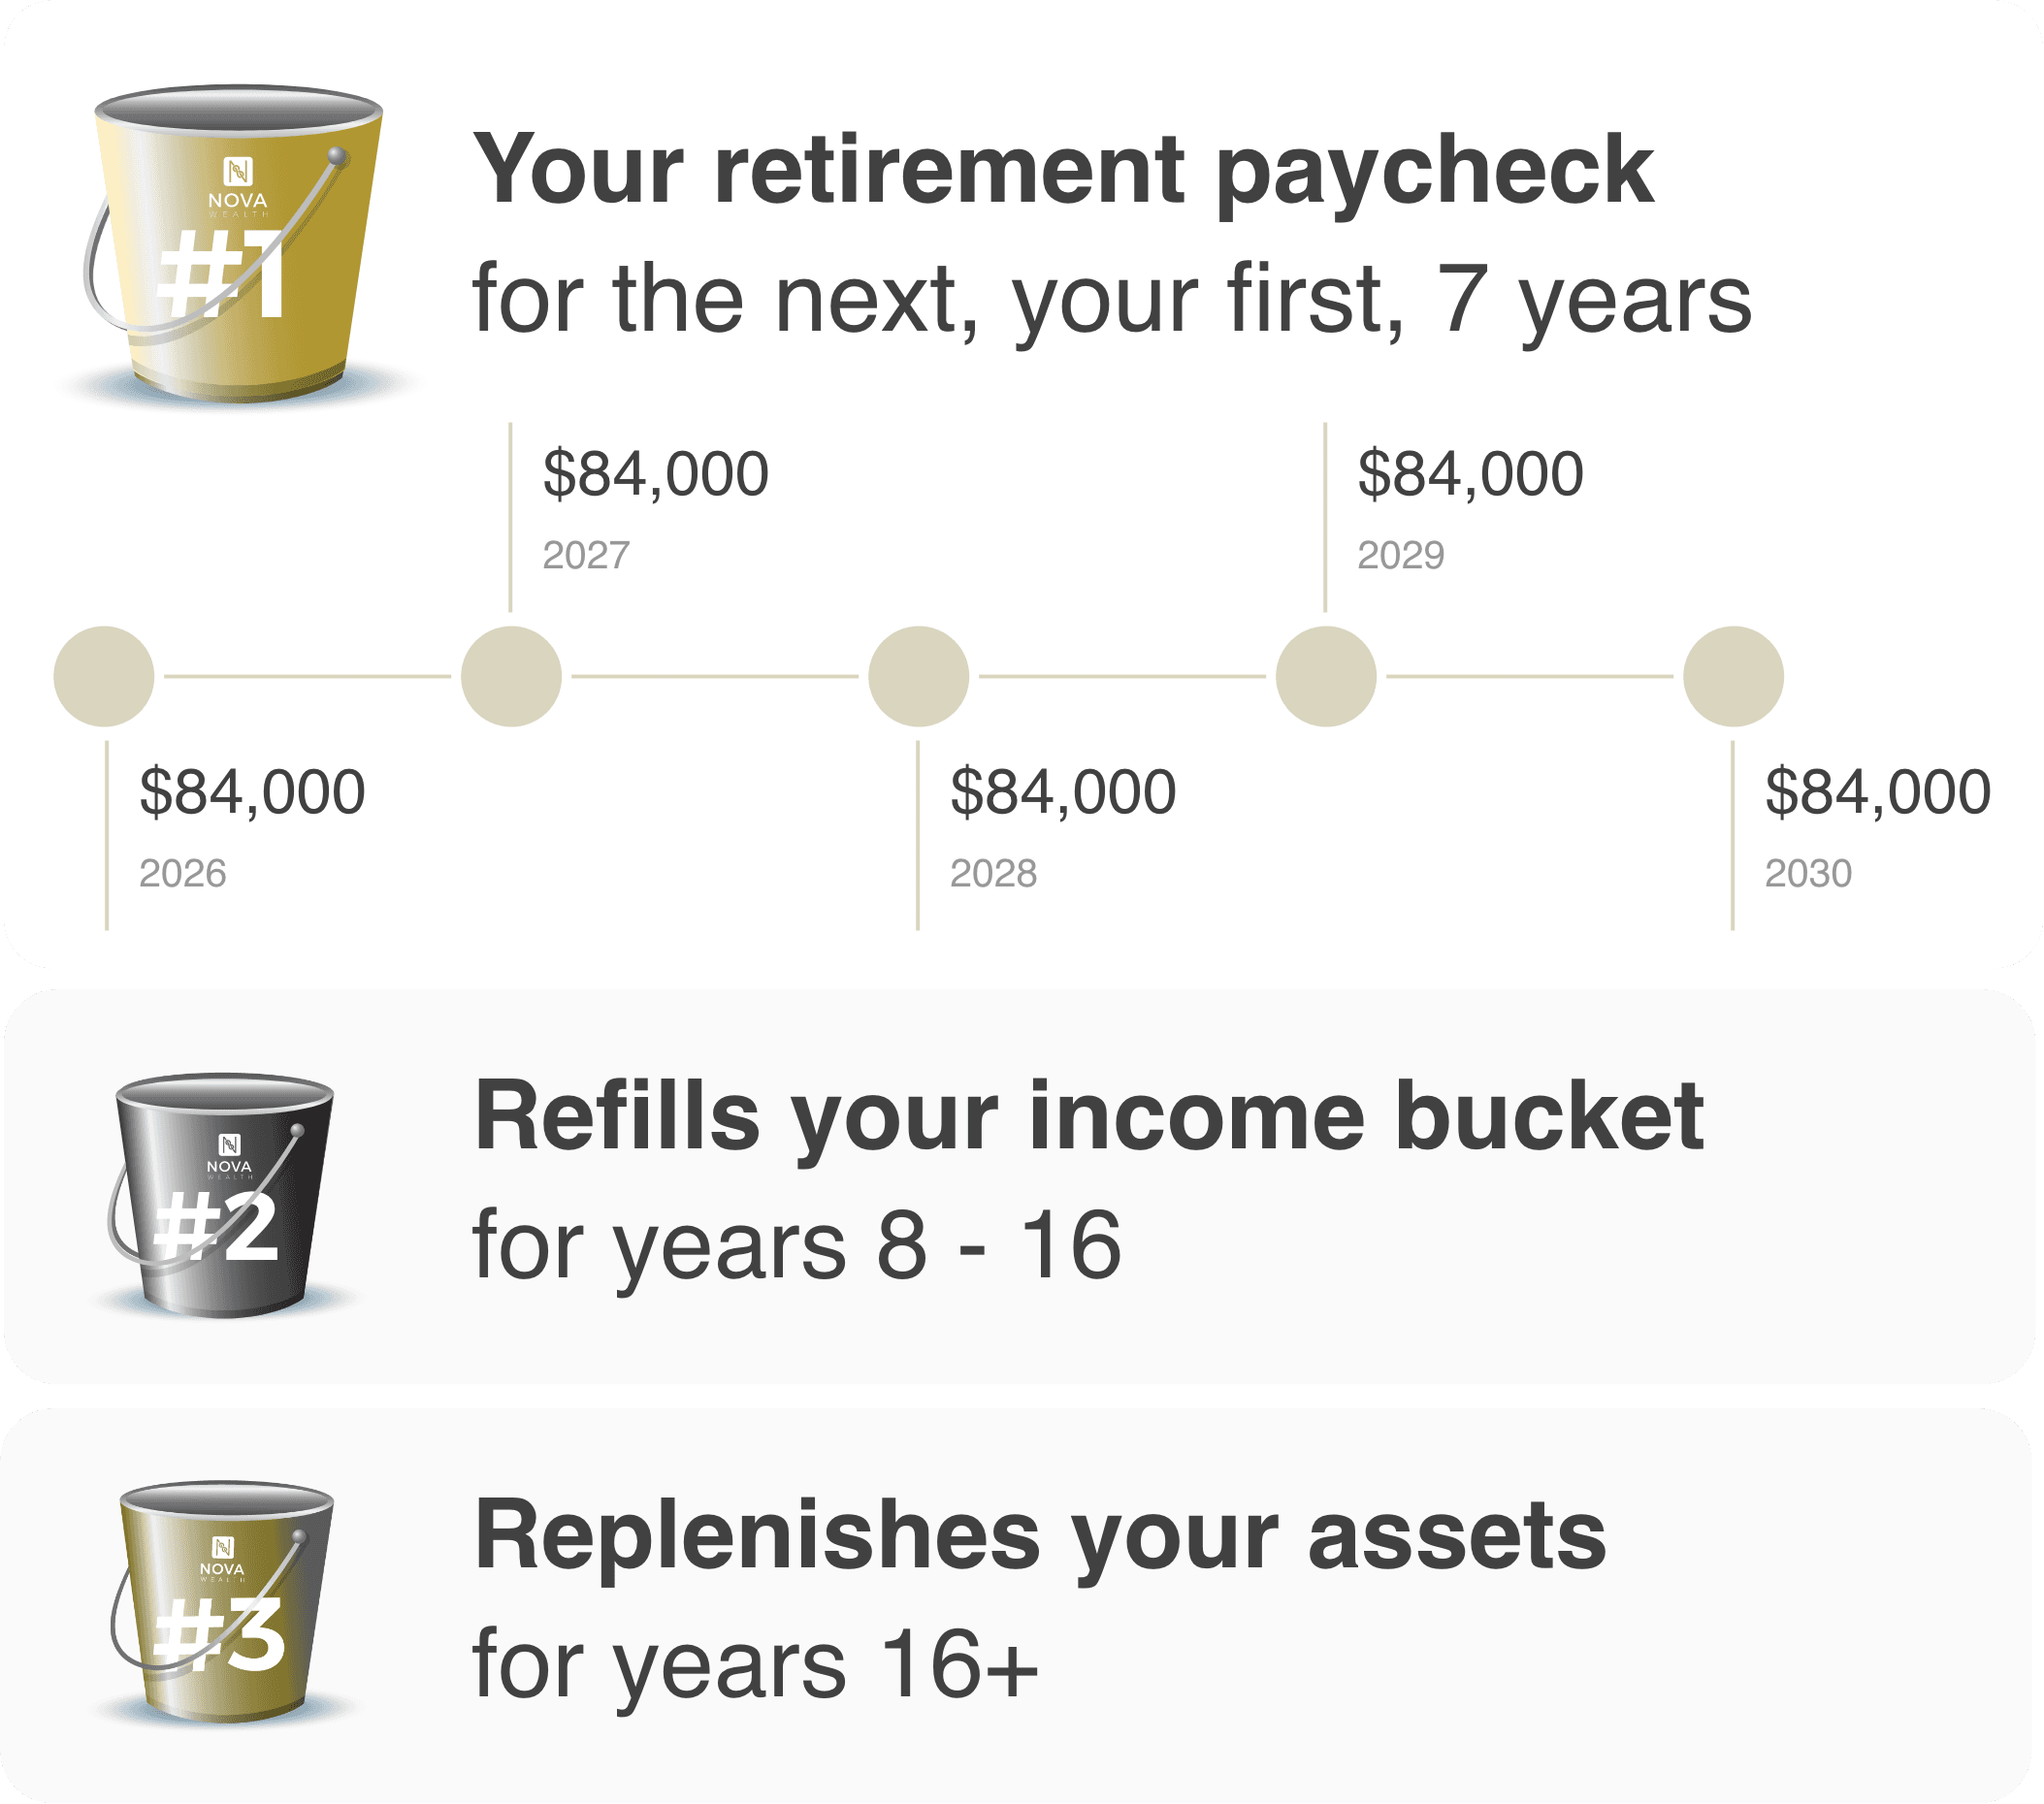
Task: Select the 2026 timeline dot
Action: pyautogui.click(x=104, y=676)
